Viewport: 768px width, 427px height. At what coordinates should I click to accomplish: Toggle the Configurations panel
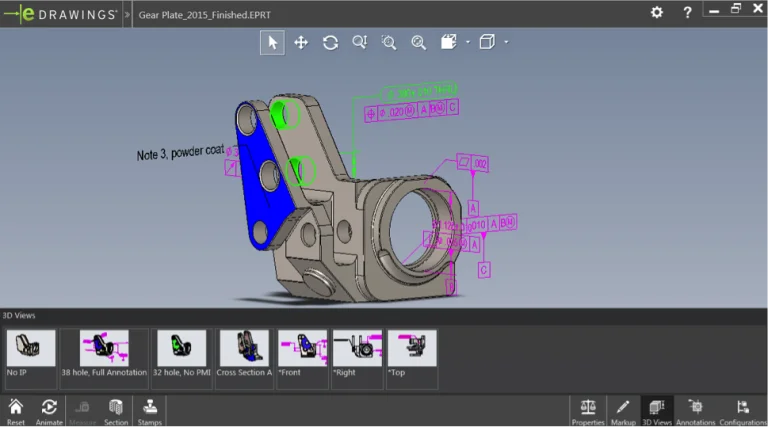742,410
